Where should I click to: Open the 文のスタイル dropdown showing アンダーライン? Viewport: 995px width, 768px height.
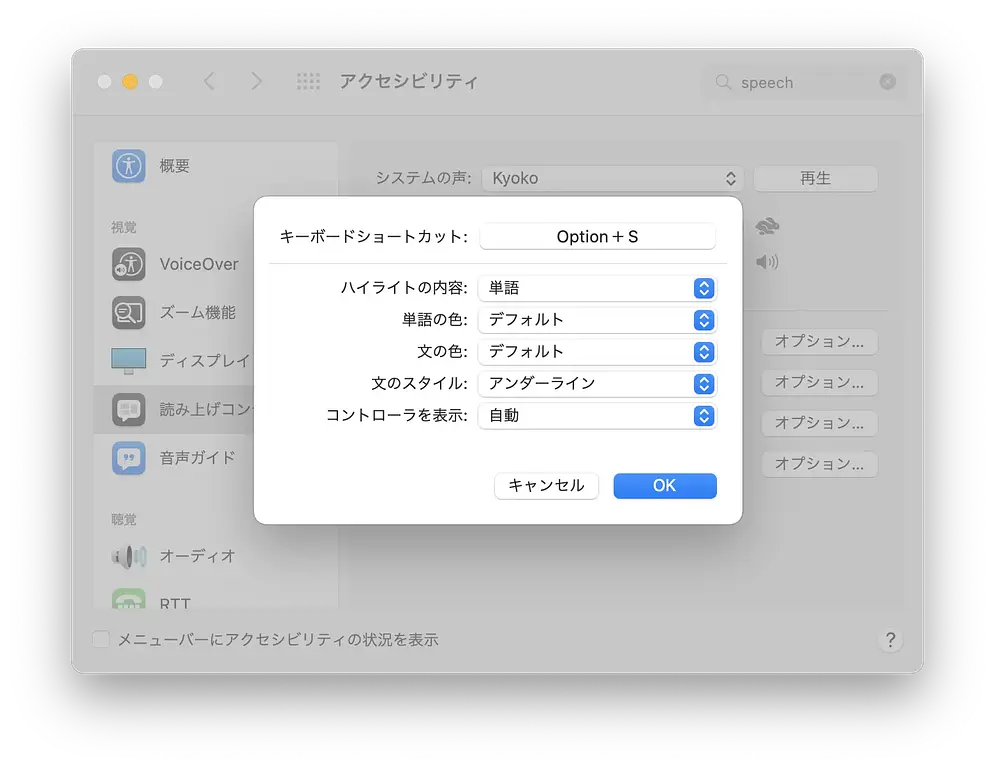point(597,383)
